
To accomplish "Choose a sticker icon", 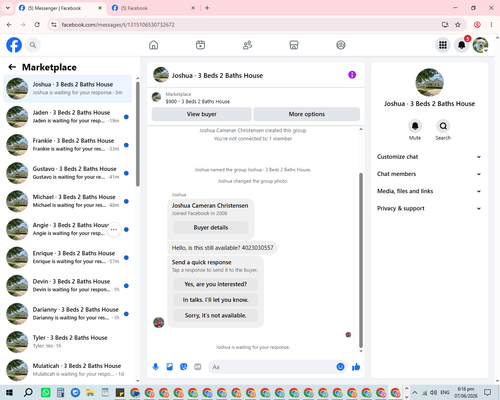I will 184,367.
